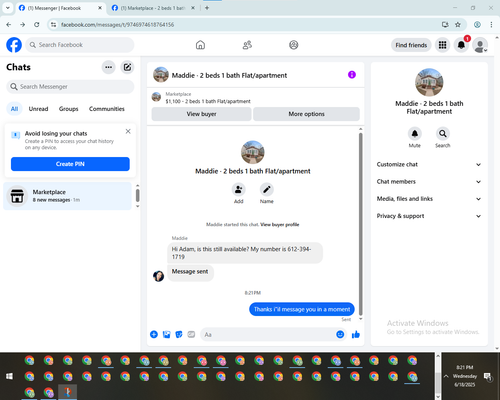This screenshot has width=500, height=400.
Task: Open the Chrome profile icon
Action: [x=477, y=25]
